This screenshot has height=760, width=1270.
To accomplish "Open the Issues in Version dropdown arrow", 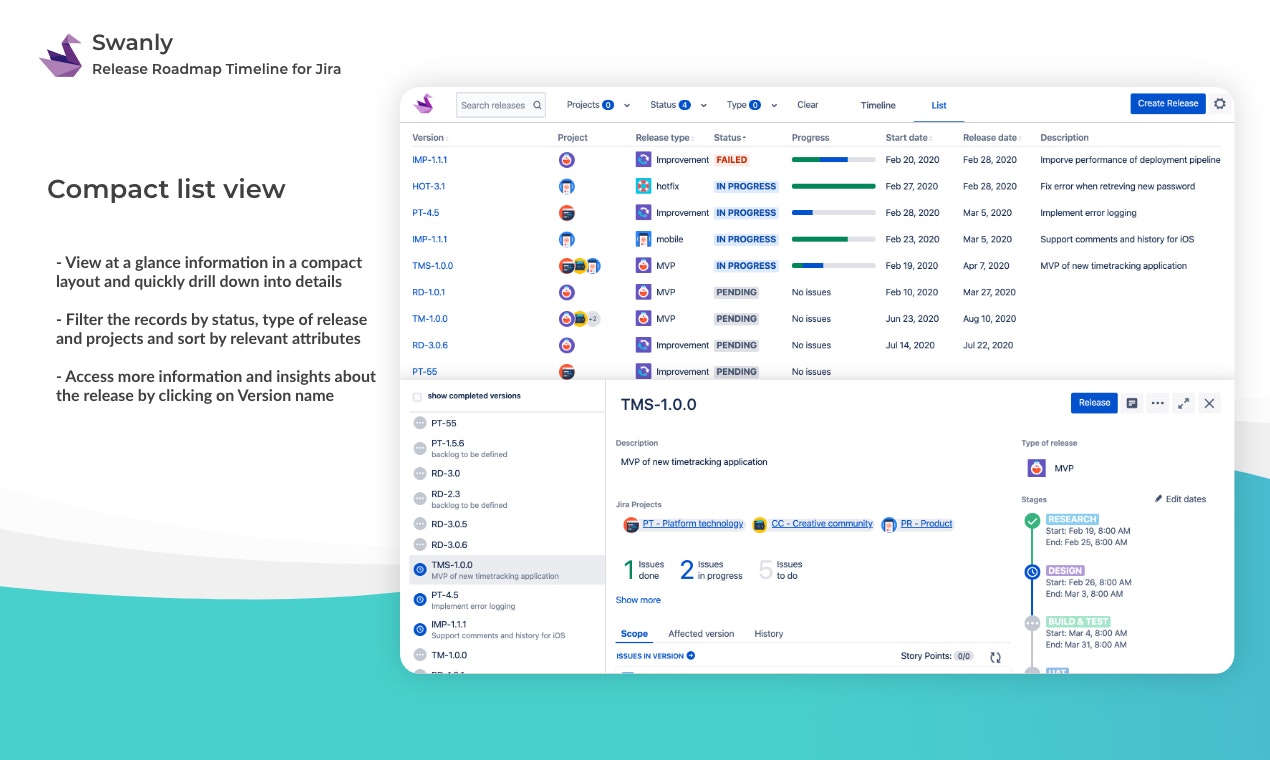I will click(x=689, y=655).
